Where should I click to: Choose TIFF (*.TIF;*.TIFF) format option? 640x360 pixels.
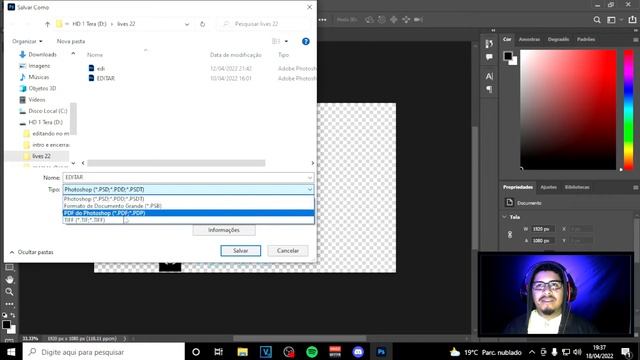[x=189, y=220]
